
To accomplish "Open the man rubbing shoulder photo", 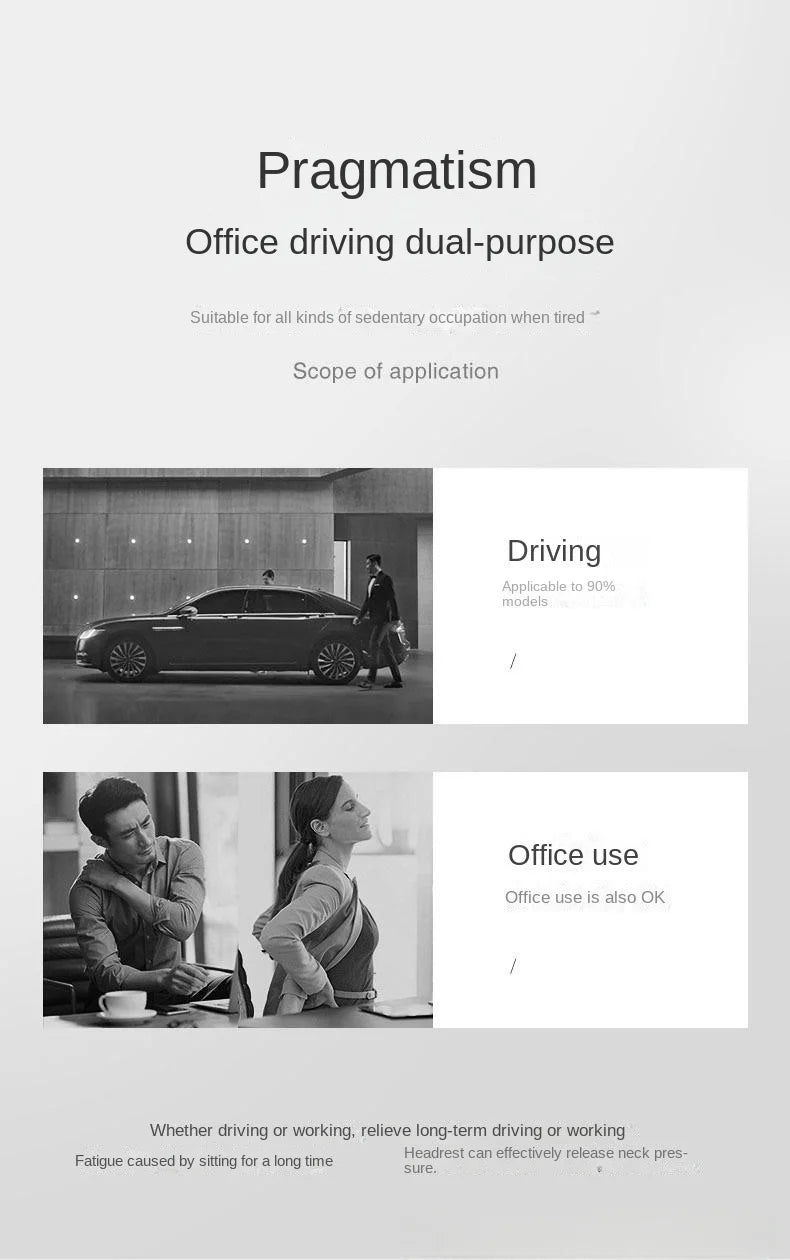I will pyautogui.click(x=140, y=900).
